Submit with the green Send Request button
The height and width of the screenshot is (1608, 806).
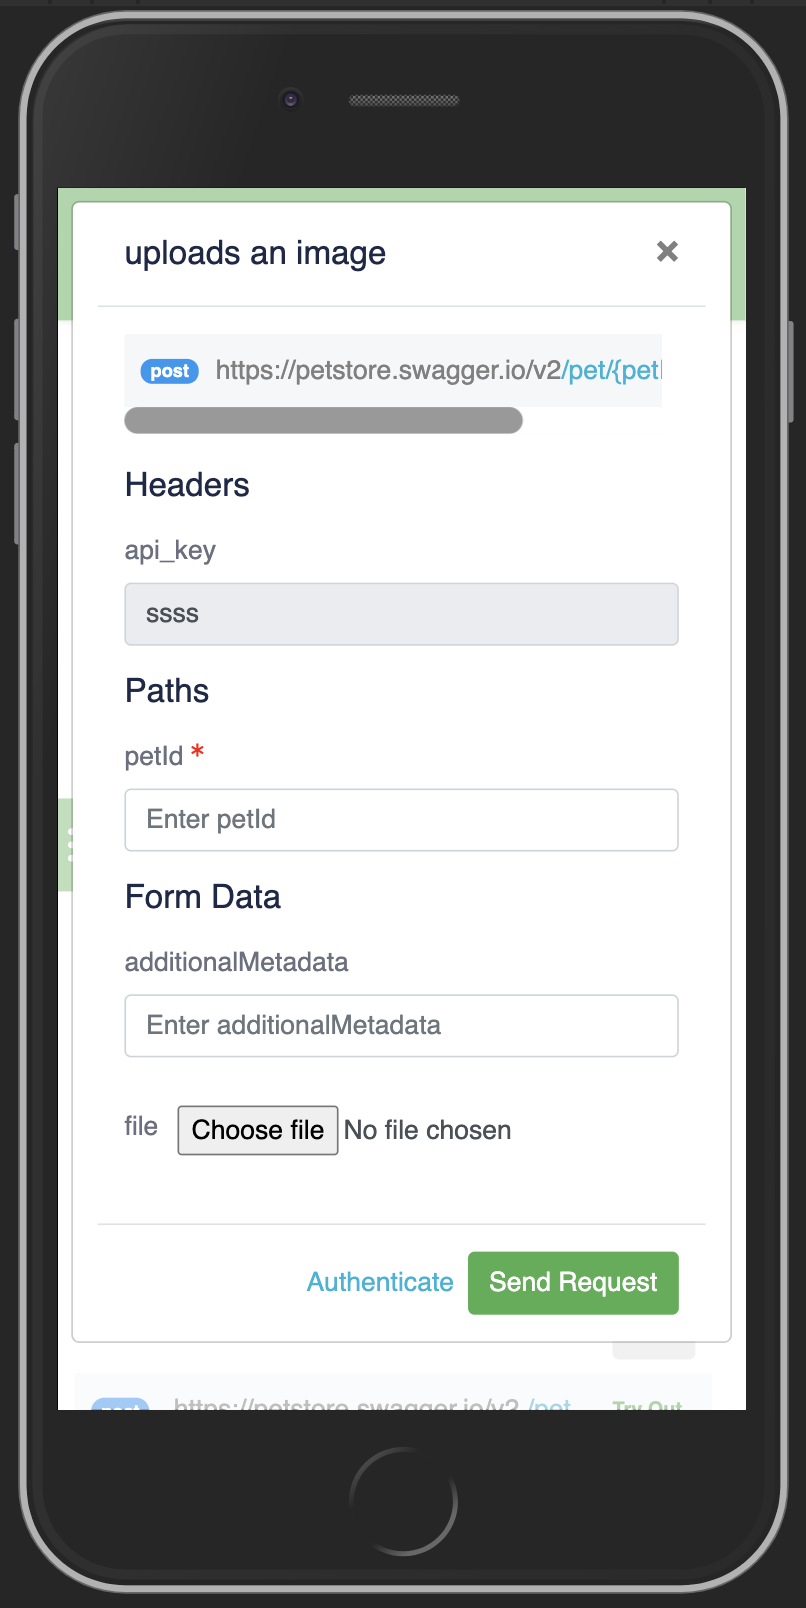(x=573, y=1283)
